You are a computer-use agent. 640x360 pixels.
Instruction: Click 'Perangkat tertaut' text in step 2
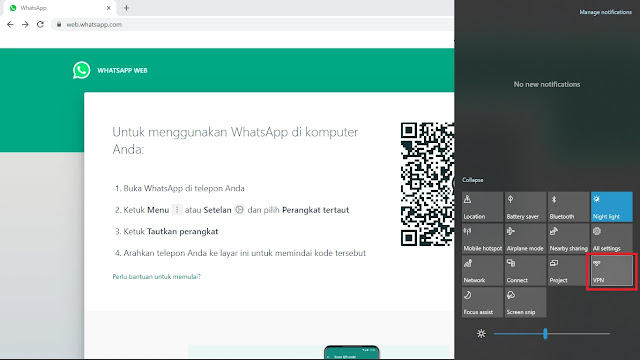pos(316,210)
